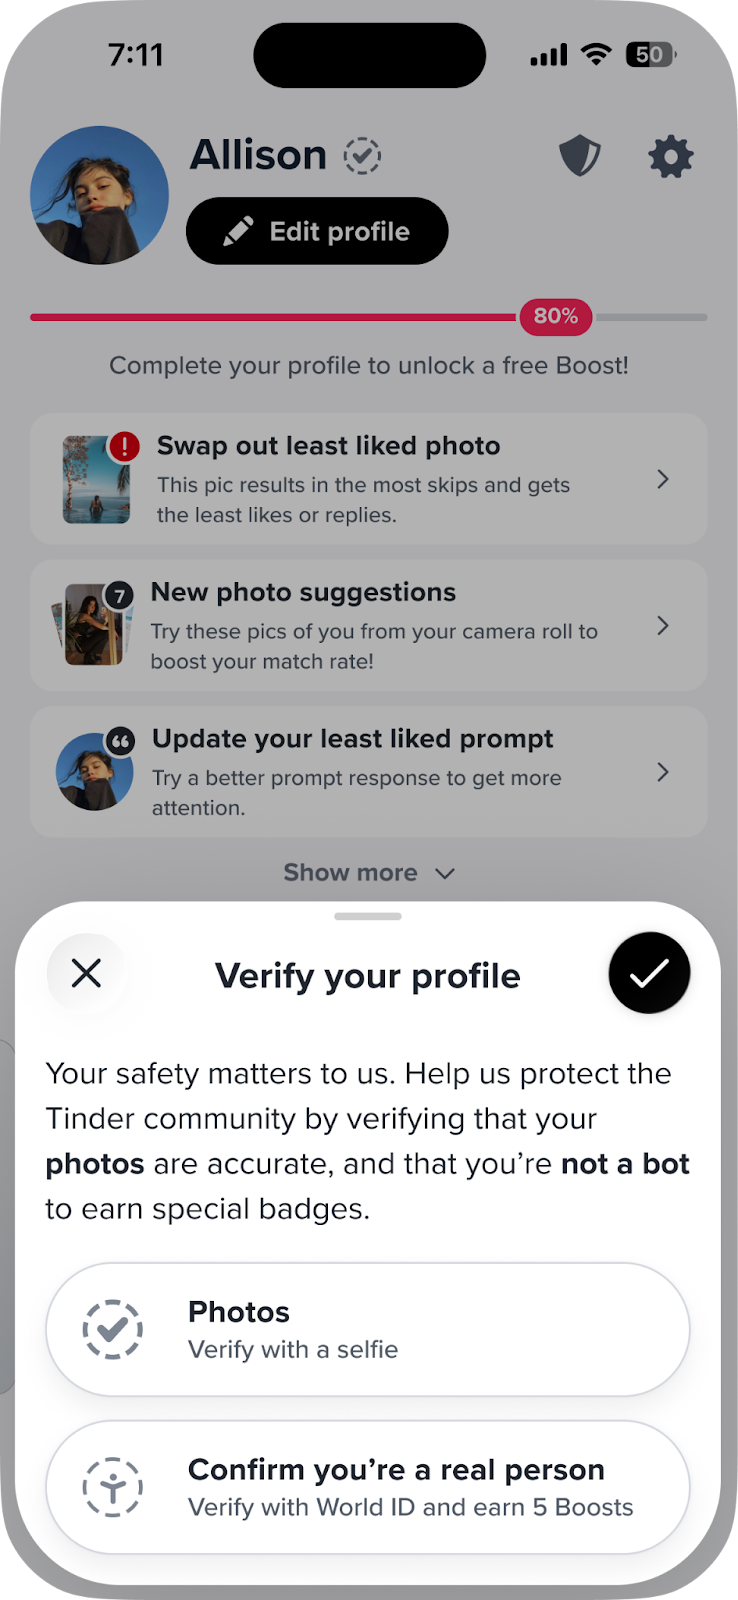Tap the World ID person icon
The height and width of the screenshot is (1600, 738).
point(112,1487)
